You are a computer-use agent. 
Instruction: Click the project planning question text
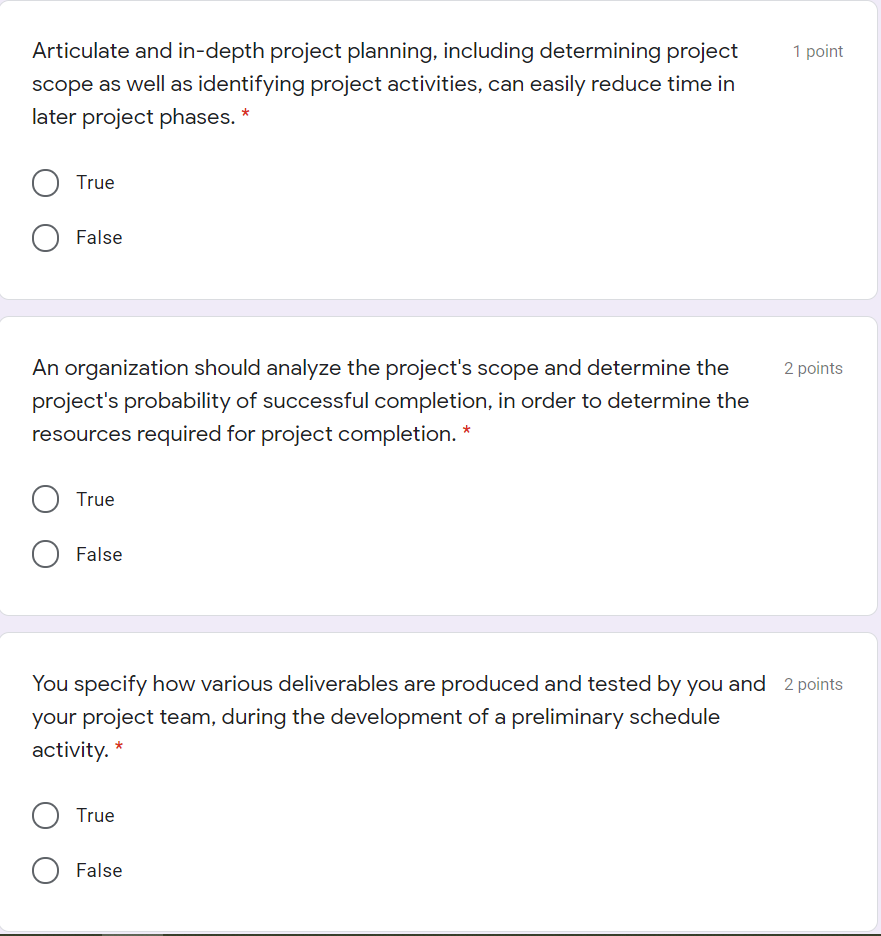pyautogui.click(x=384, y=83)
